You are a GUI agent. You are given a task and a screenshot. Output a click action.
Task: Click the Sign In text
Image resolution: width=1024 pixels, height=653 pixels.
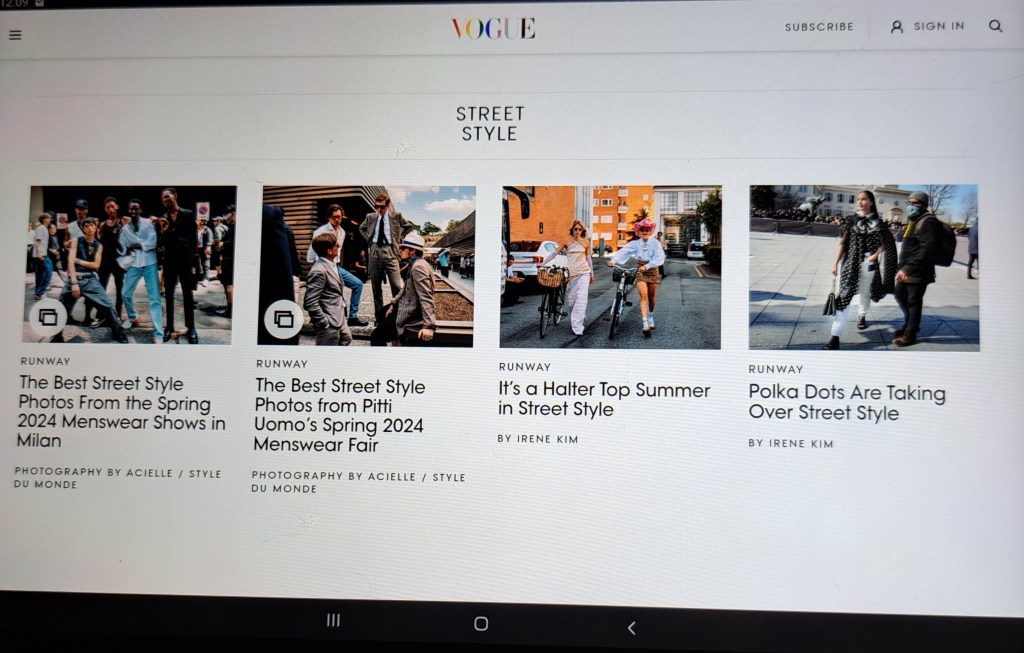[x=939, y=26]
